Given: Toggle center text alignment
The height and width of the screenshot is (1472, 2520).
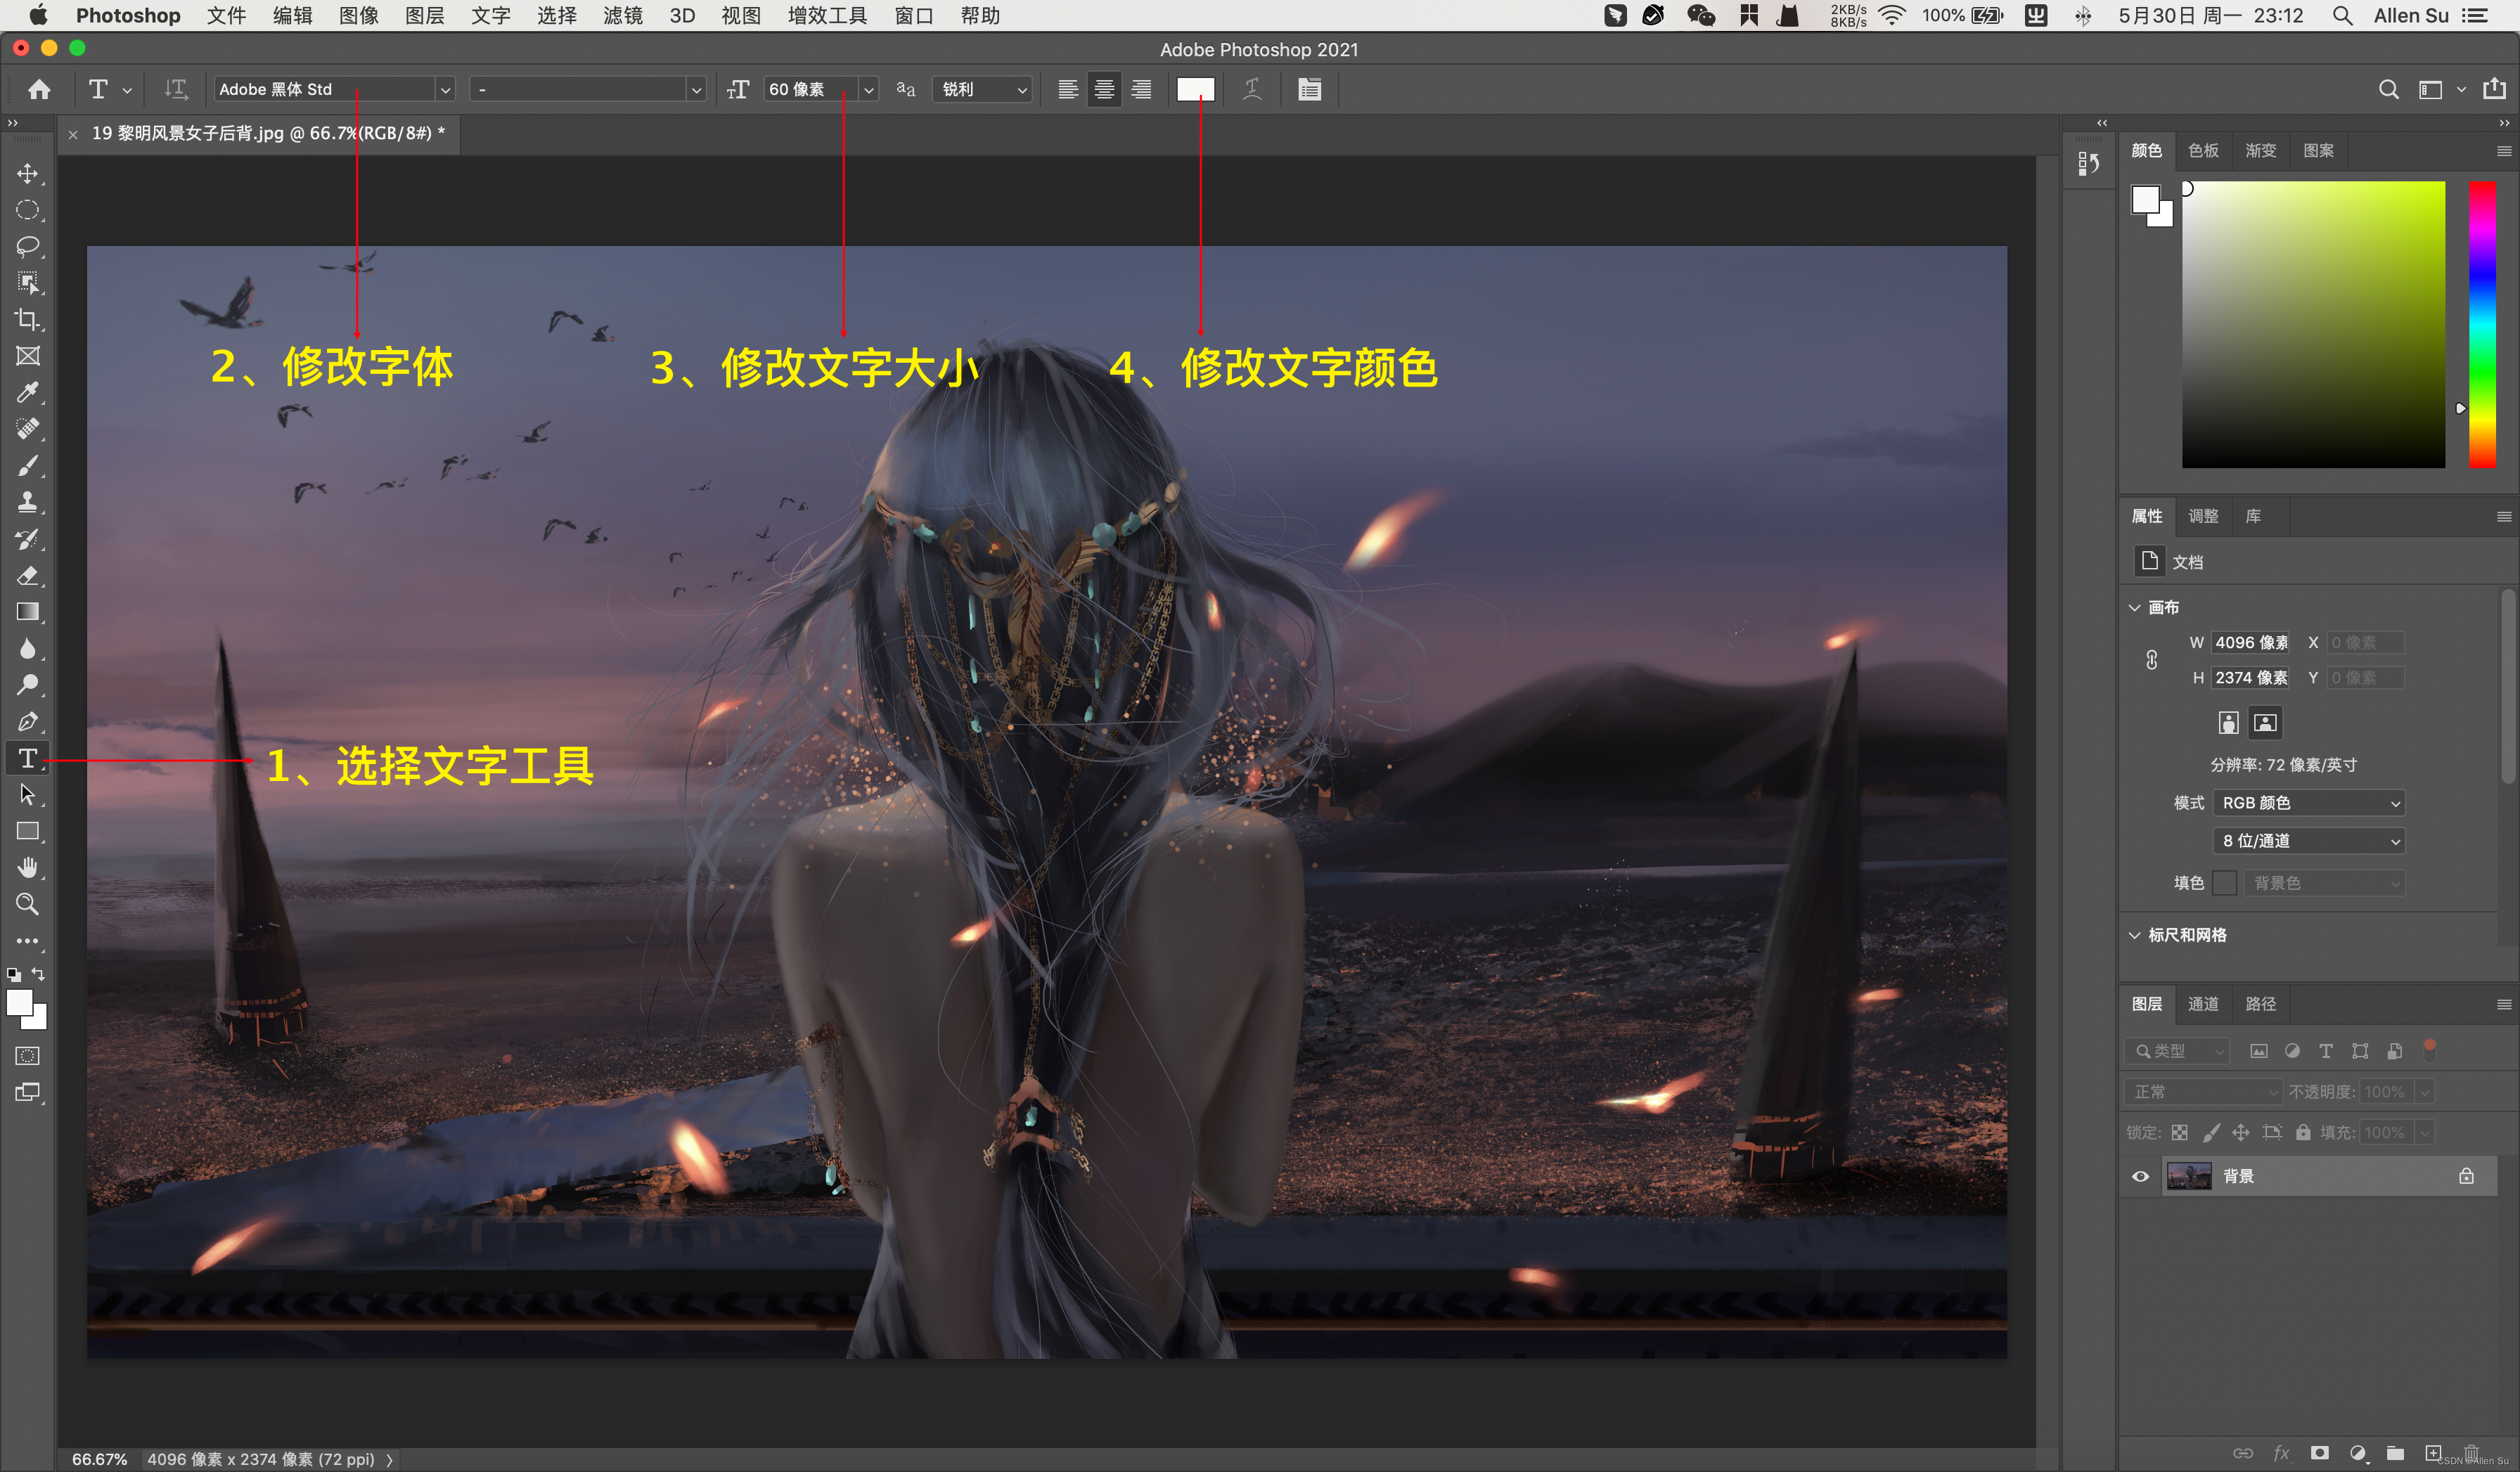Looking at the screenshot, I should point(1104,89).
